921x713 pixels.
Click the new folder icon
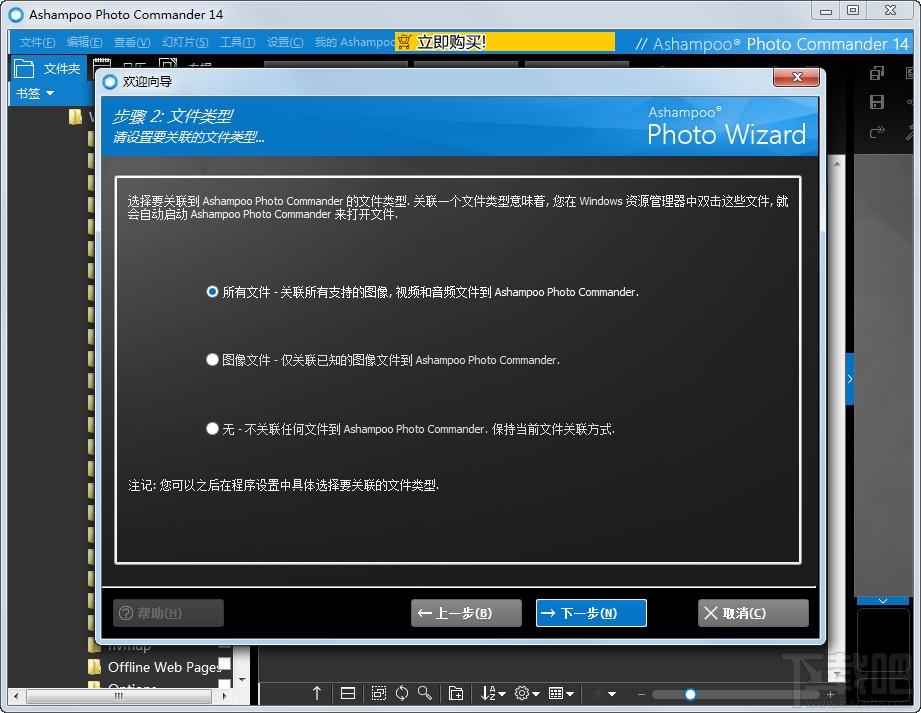[x=456, y=694]
